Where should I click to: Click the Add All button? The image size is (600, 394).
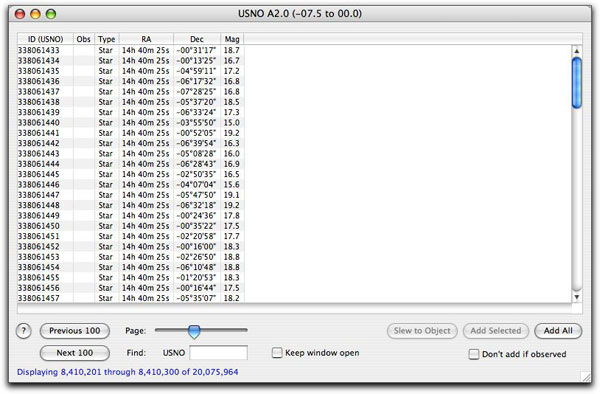click(x=558, y=331)
